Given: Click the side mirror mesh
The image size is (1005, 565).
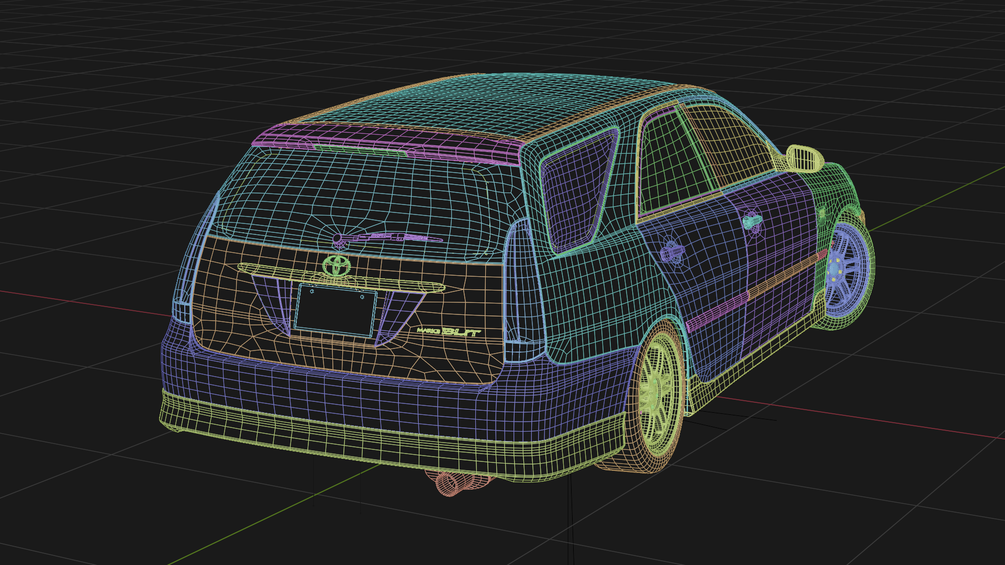Looking at the screenshot, I should pos(805,158).
